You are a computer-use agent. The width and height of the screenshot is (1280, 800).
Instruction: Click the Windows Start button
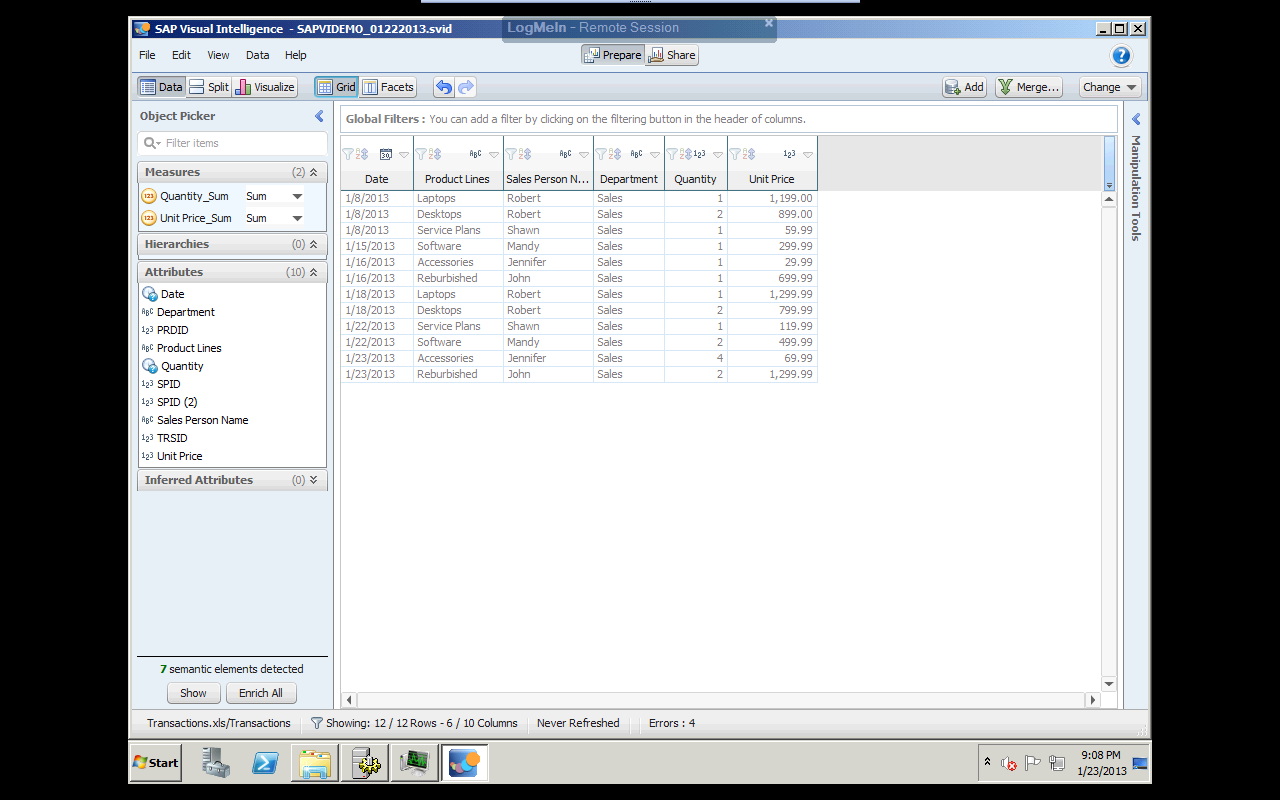(x=156, y=763)
